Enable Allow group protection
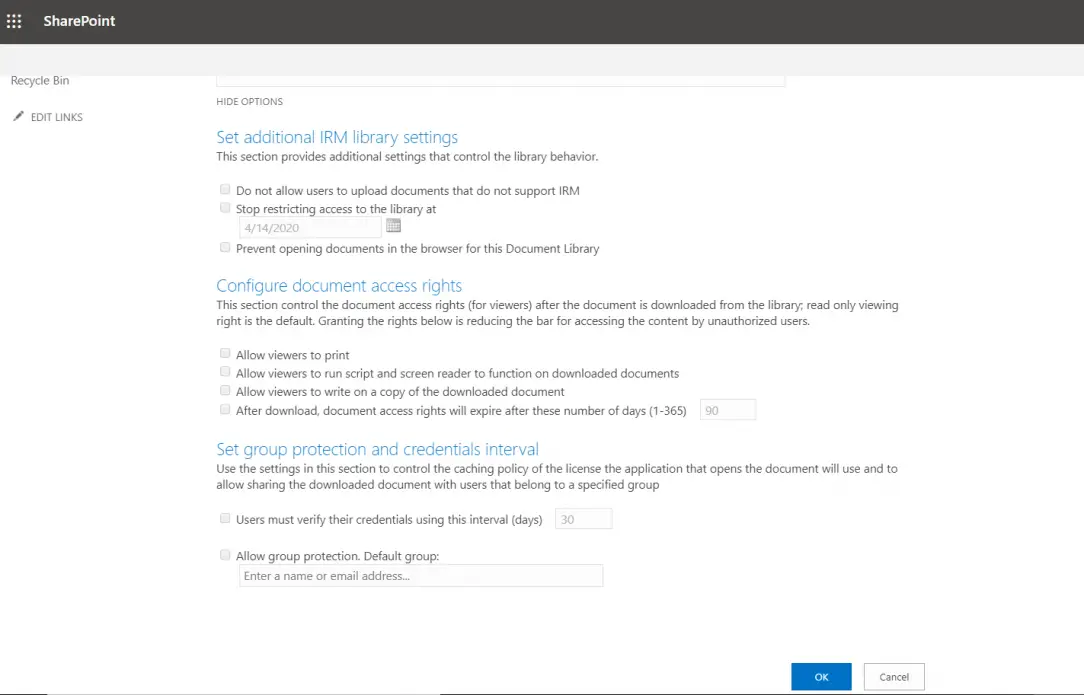 click(225, 555)
